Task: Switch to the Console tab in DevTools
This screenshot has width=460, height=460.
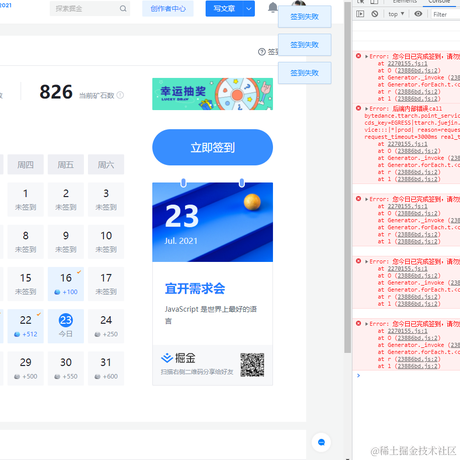Action: [439, 2]
